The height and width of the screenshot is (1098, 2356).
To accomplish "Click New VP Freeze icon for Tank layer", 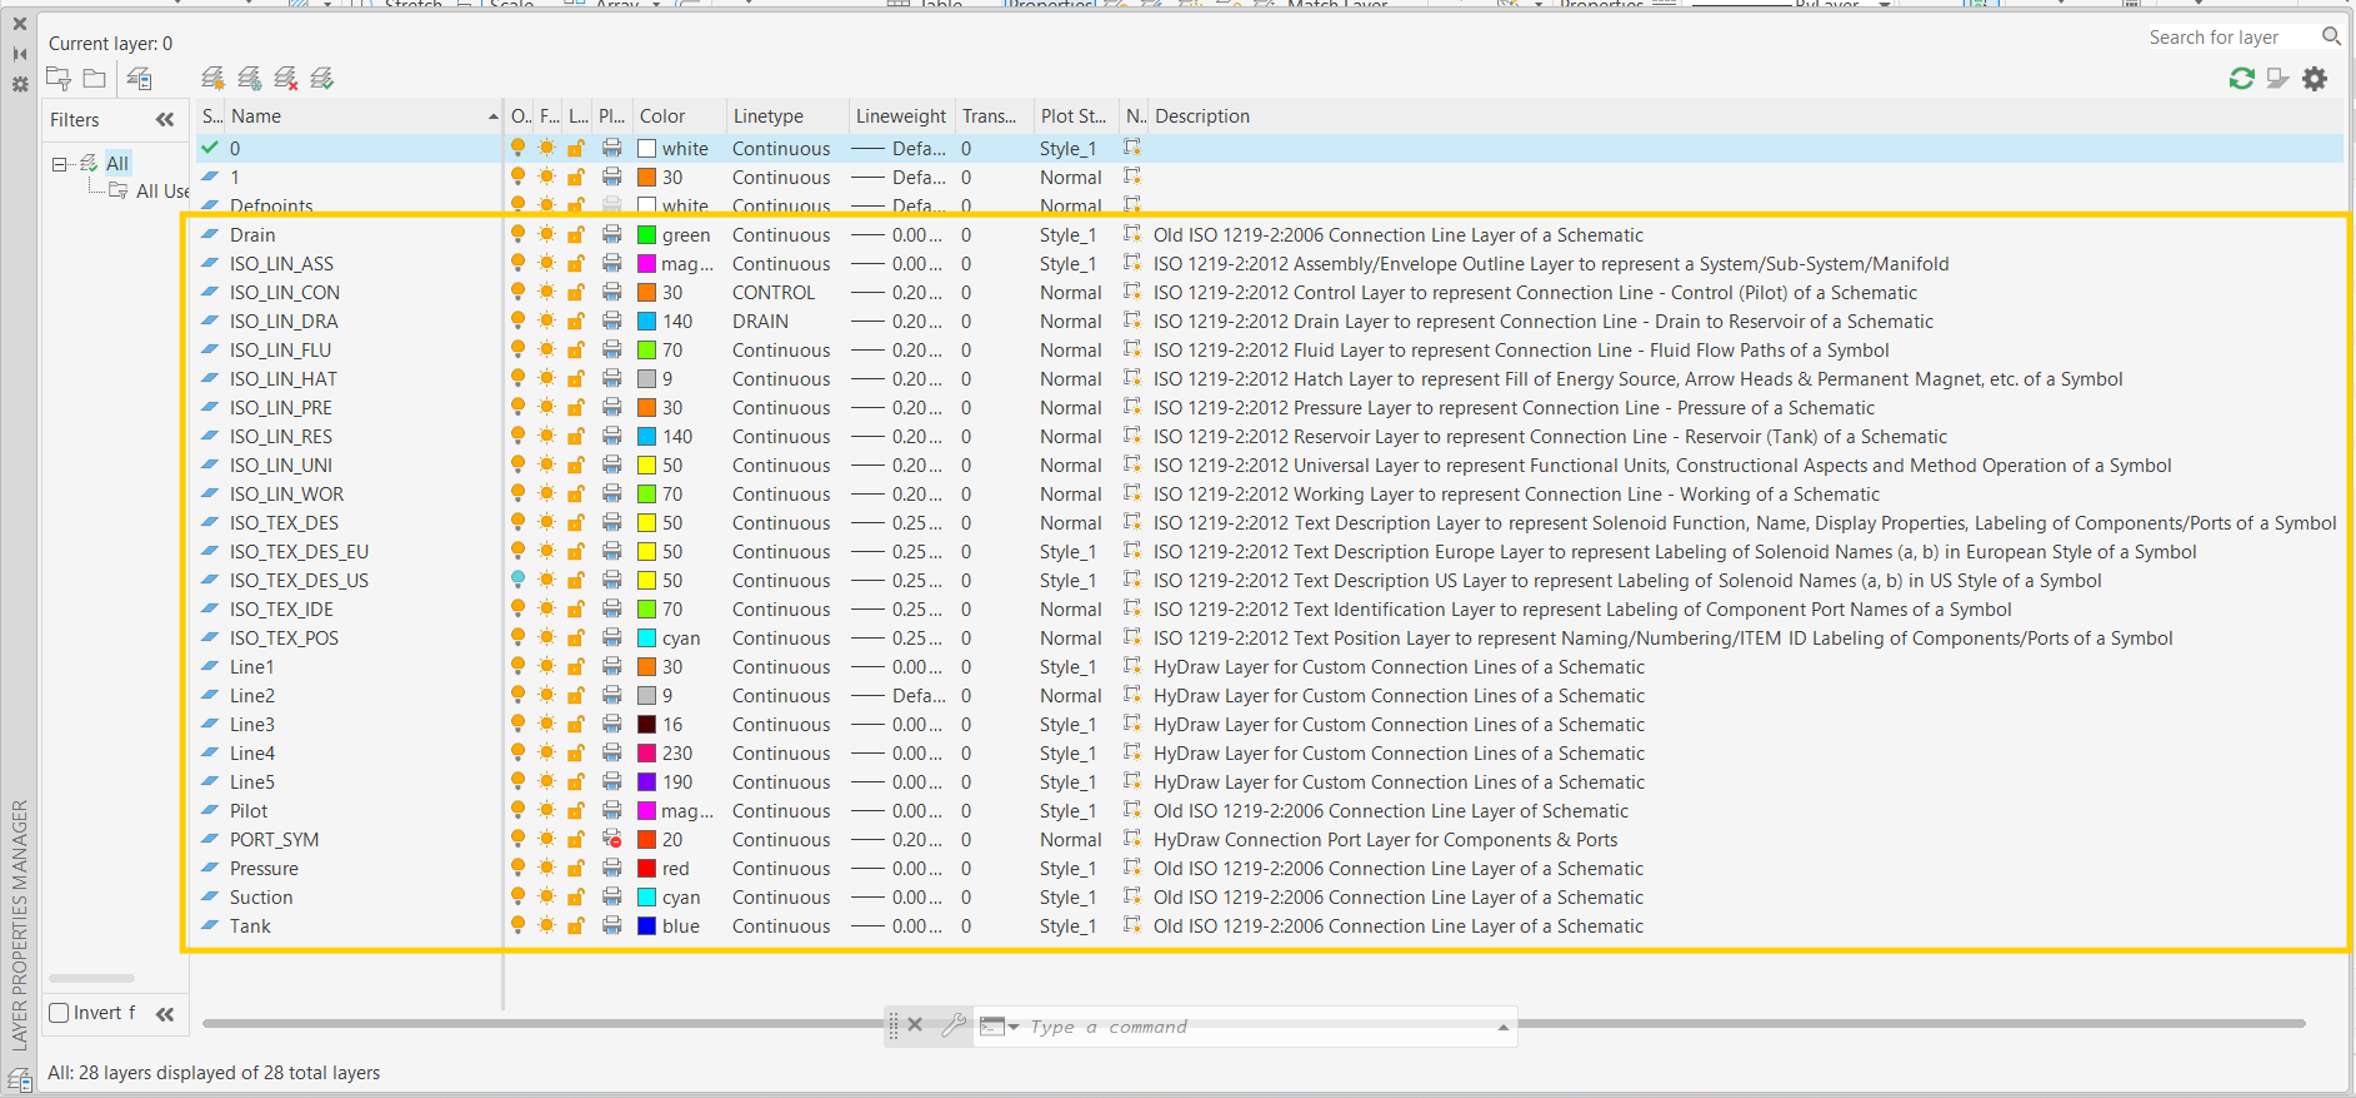I will coord(1132,926).
